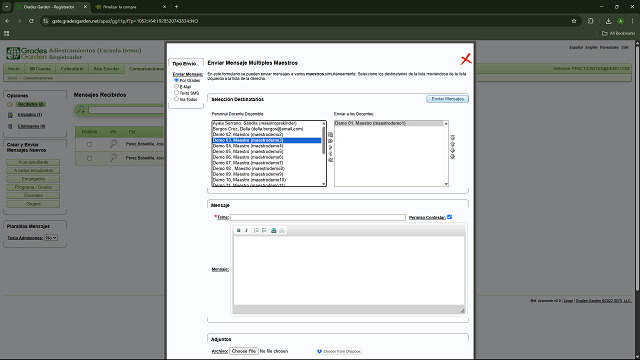Click the Recibidos folder icon in Opciones
The height and width of the screenshot is (360, 640).
pyautogui.click(x=10, y=104)
